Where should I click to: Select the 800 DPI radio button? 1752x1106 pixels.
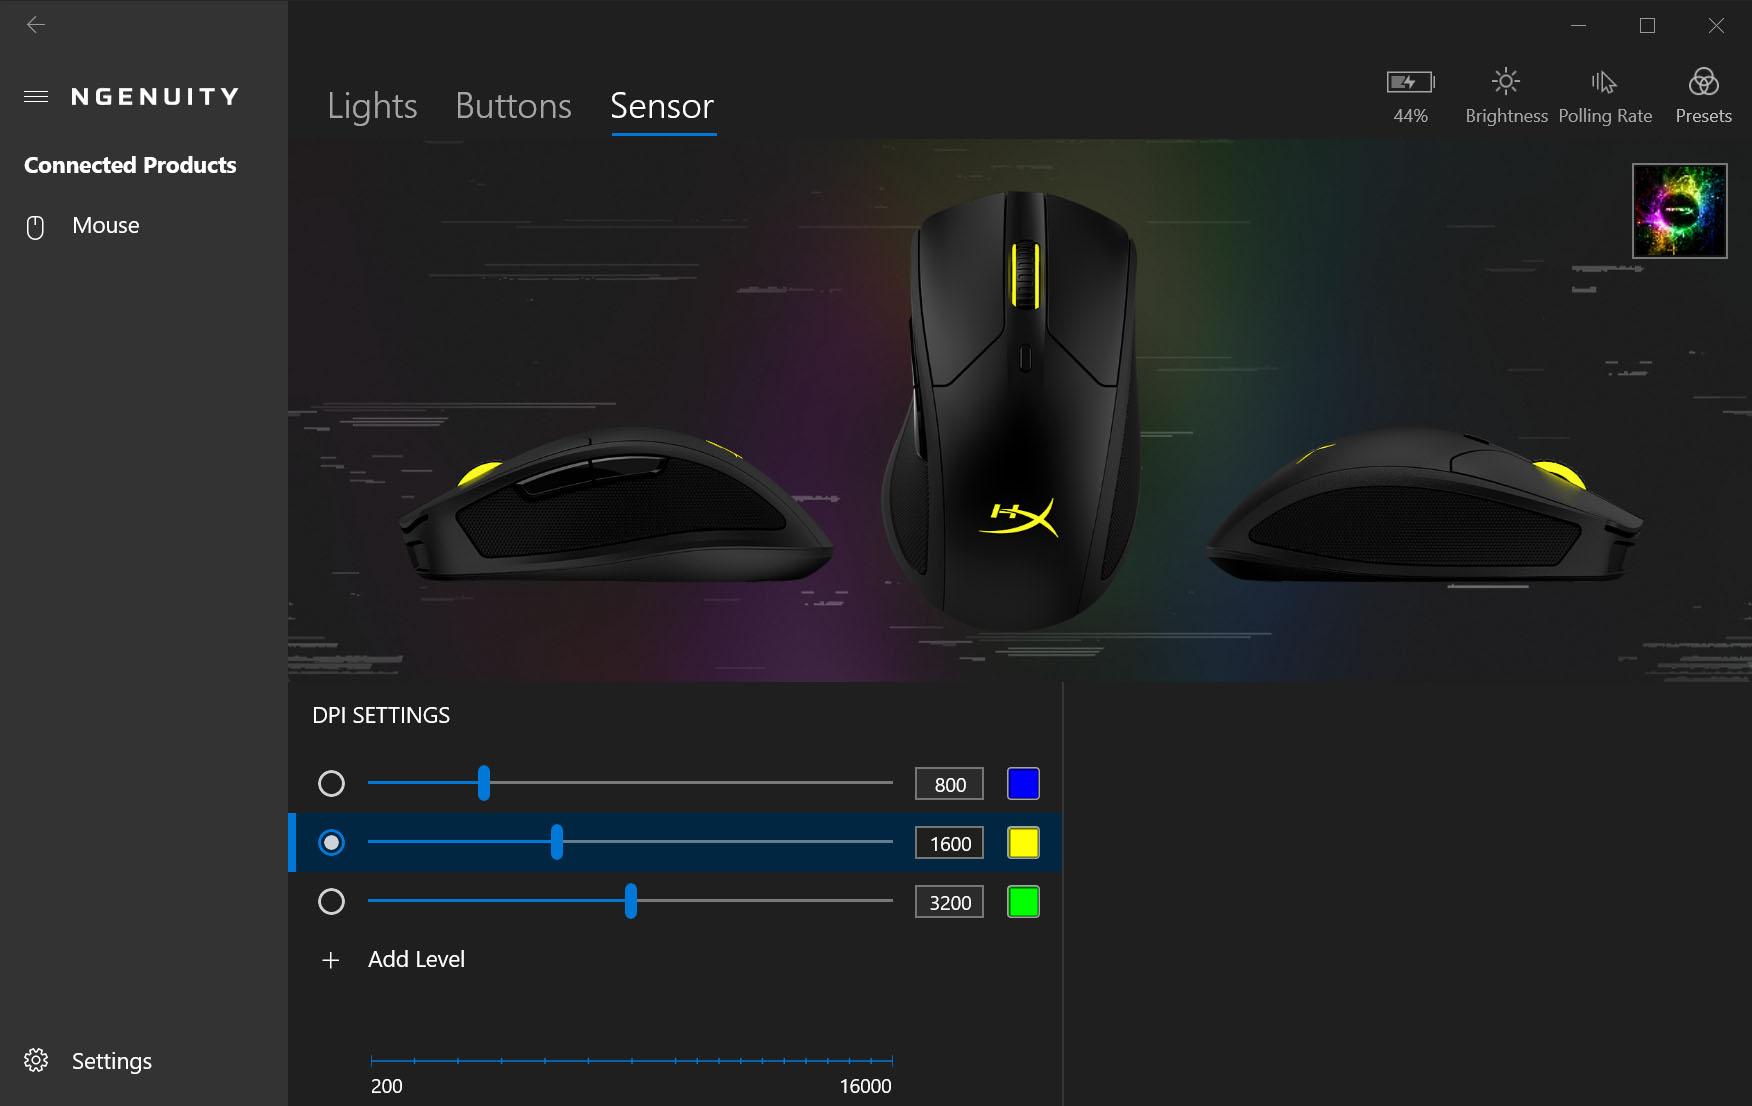331,783
